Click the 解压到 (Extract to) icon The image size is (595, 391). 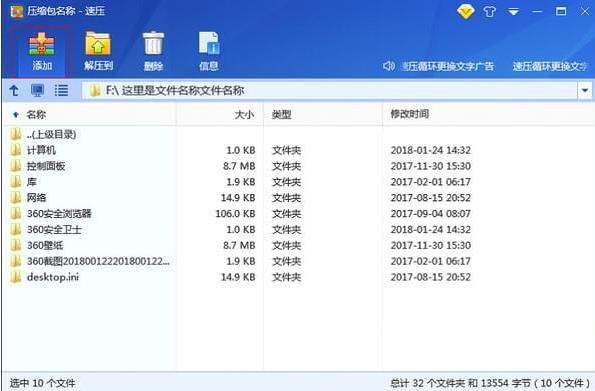pyautogui.click(x=98, y=52)
